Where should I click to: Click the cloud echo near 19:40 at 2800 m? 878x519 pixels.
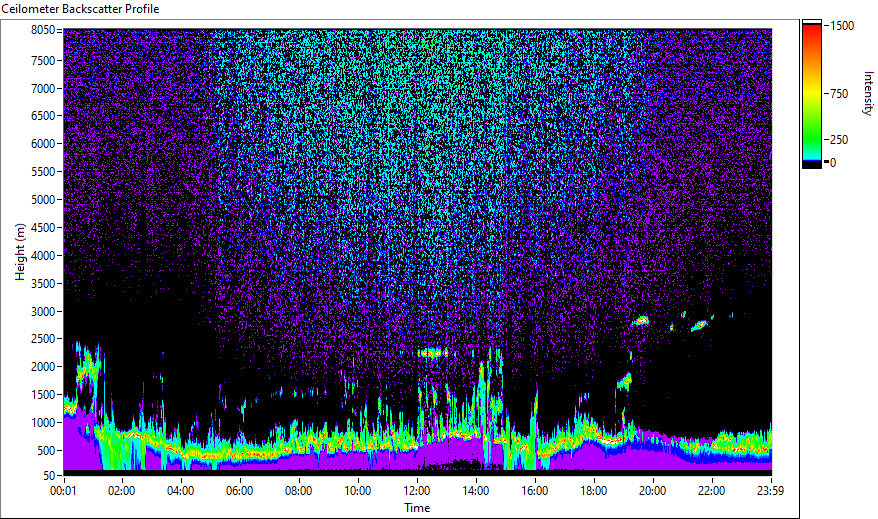tap(642, 321)
